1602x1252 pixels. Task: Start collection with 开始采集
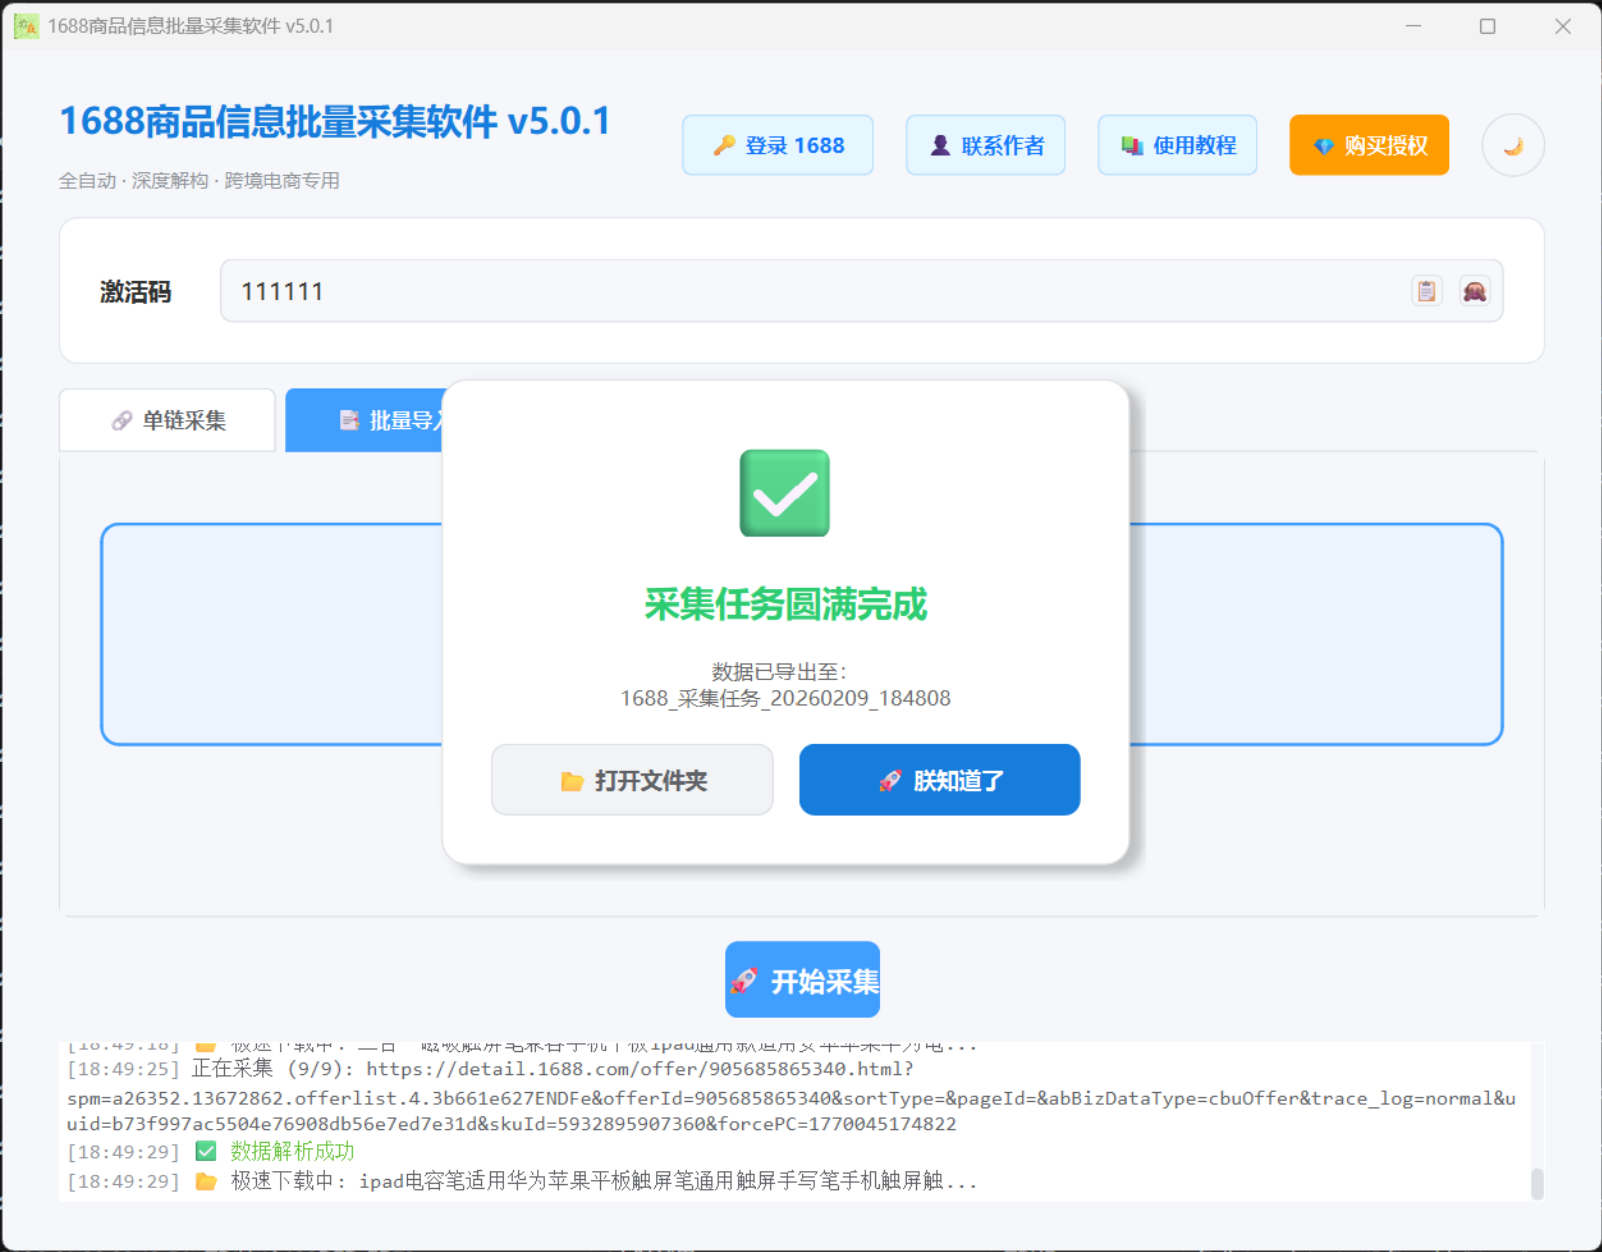tap(802, 980)
